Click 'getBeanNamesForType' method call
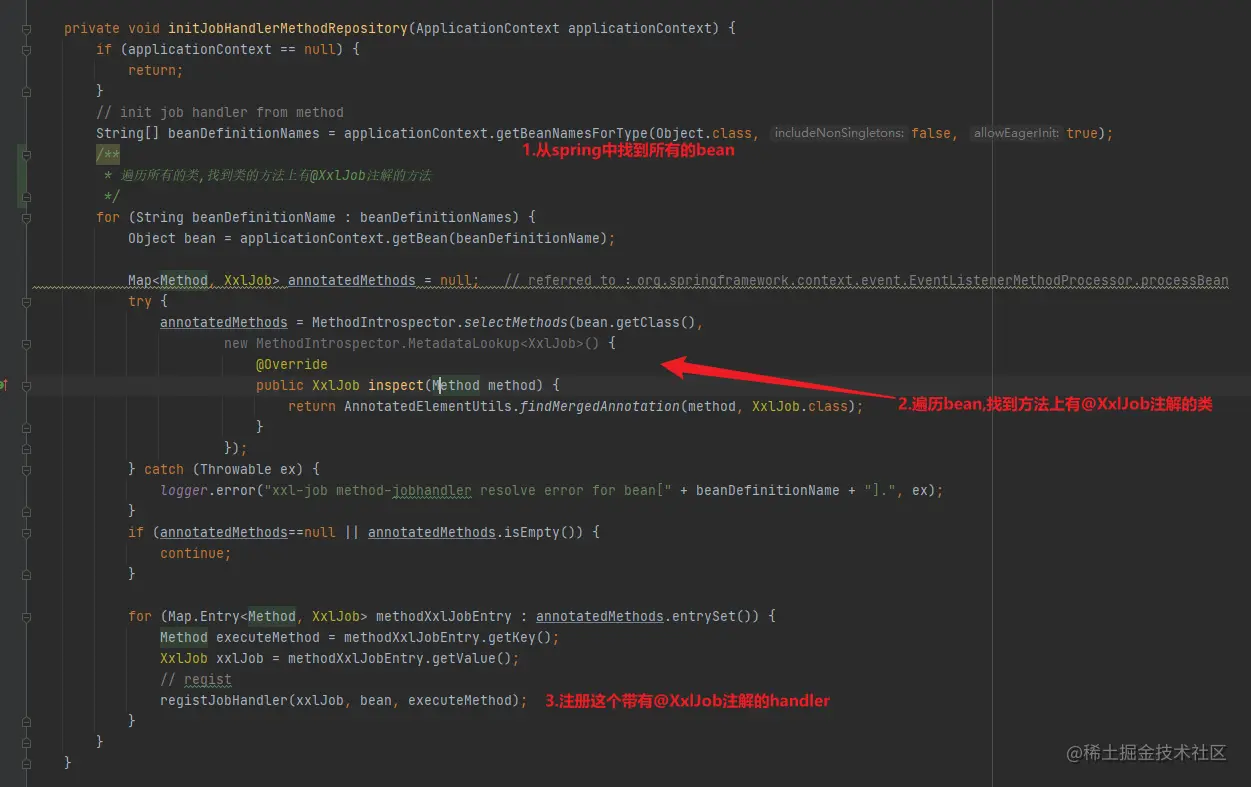The height and width of the screenshot is (787, 1251). [572, 133]
